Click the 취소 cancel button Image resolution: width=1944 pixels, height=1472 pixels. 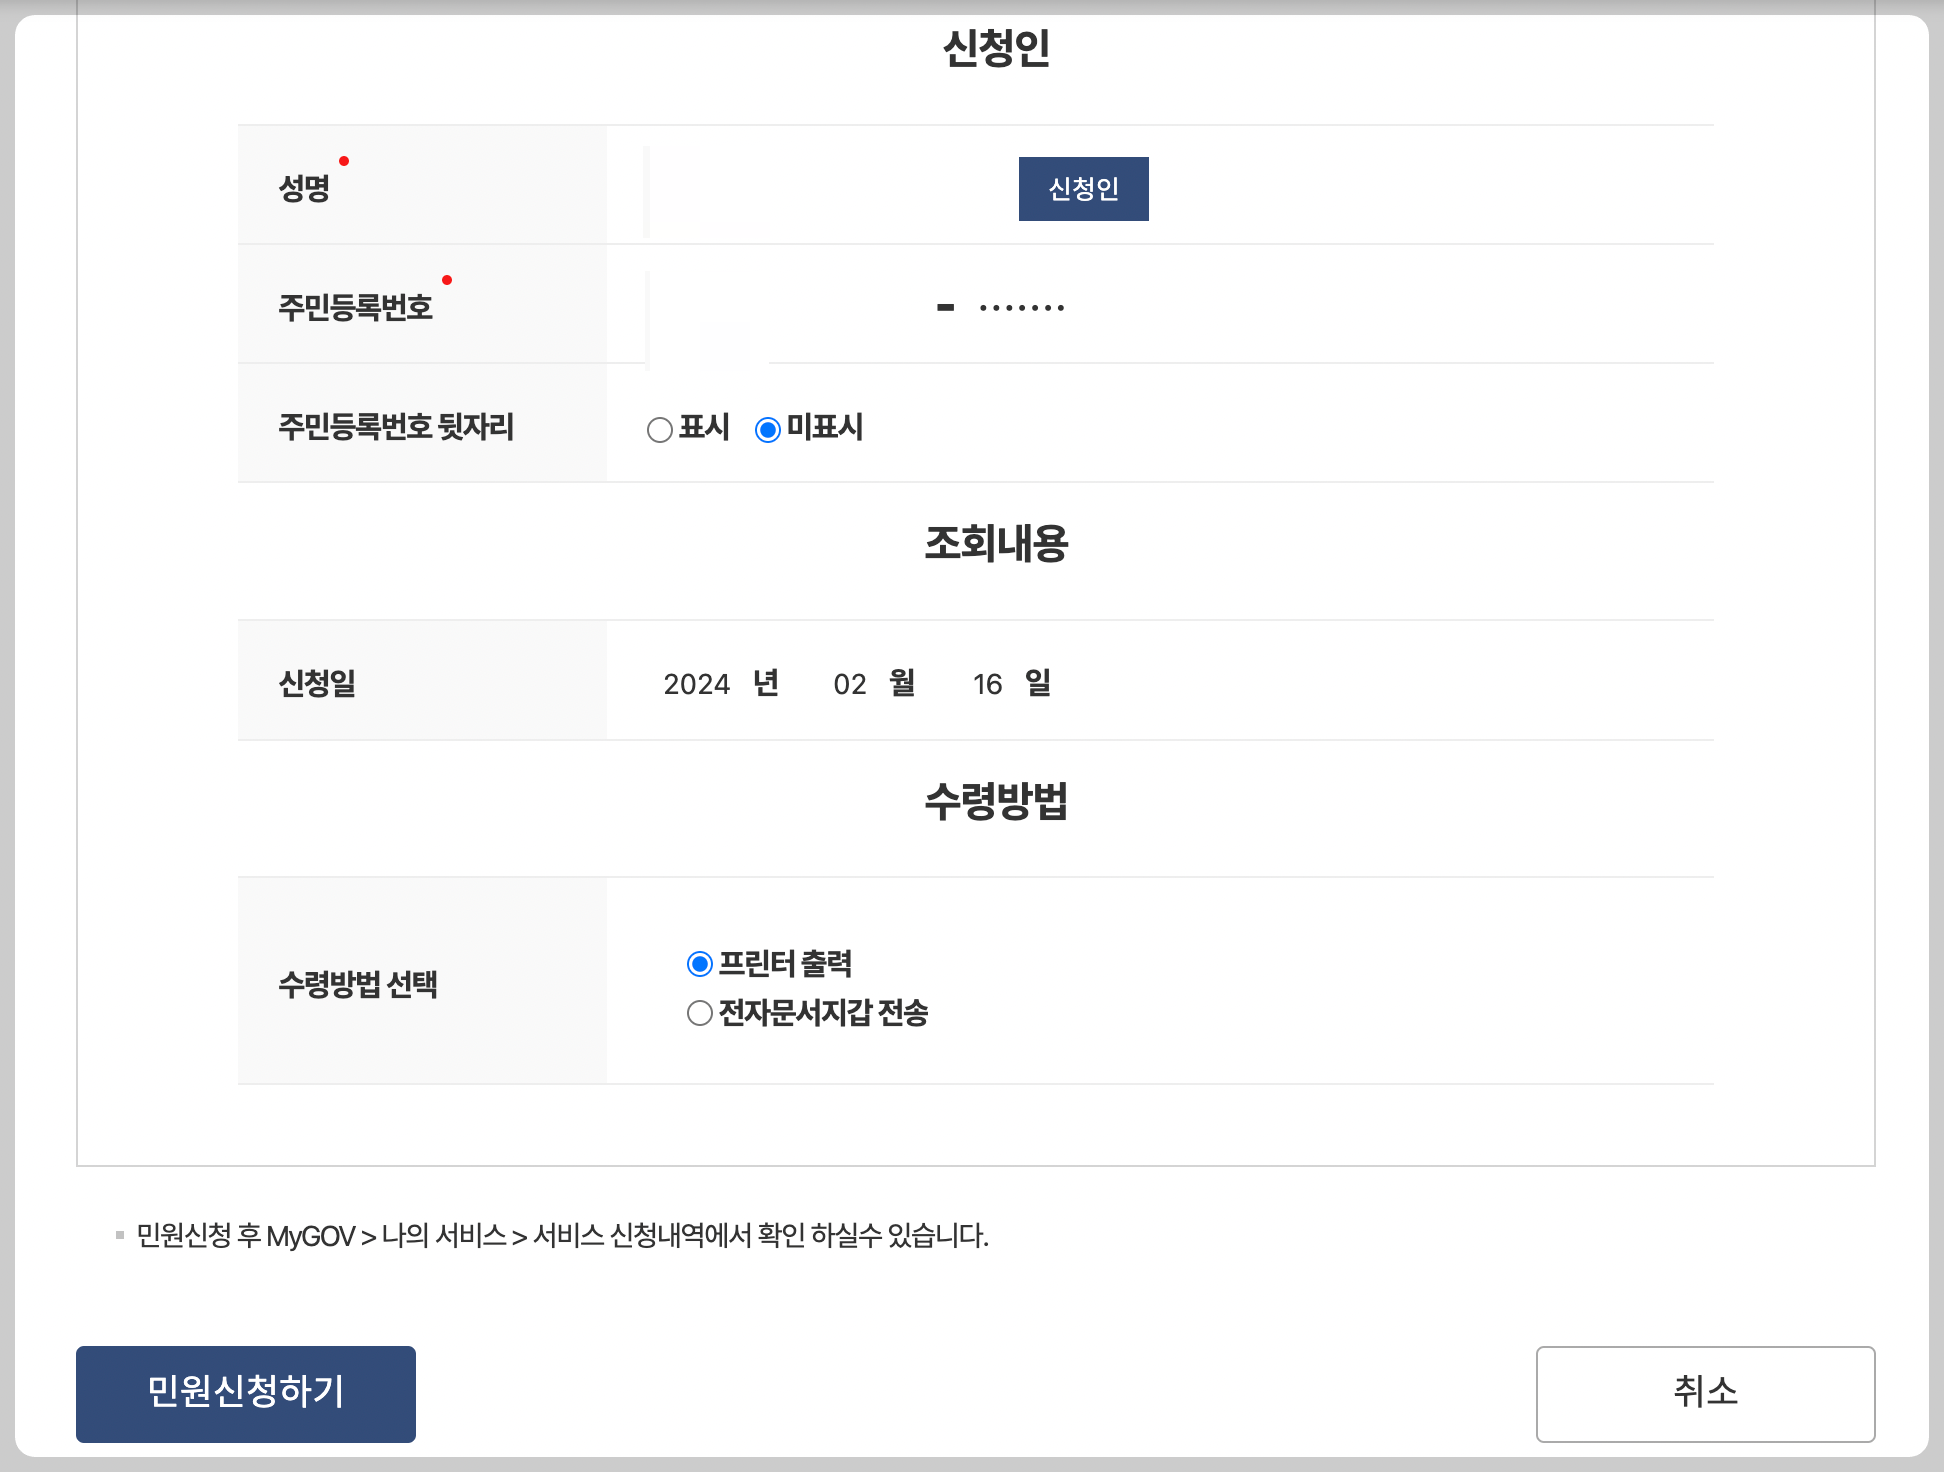point(1705,1393)
